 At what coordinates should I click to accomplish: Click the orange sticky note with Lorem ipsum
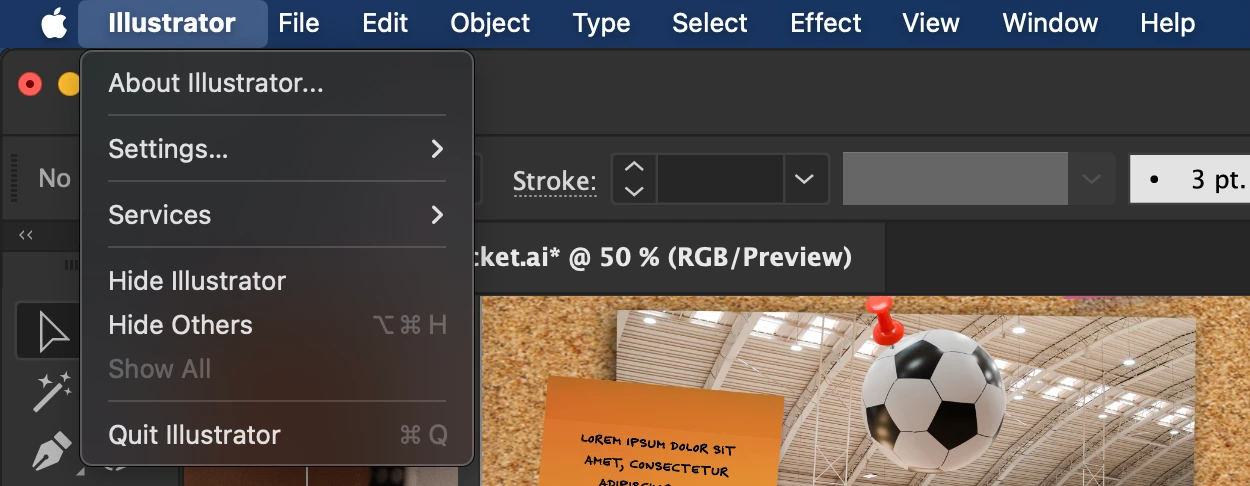[660, 432]
